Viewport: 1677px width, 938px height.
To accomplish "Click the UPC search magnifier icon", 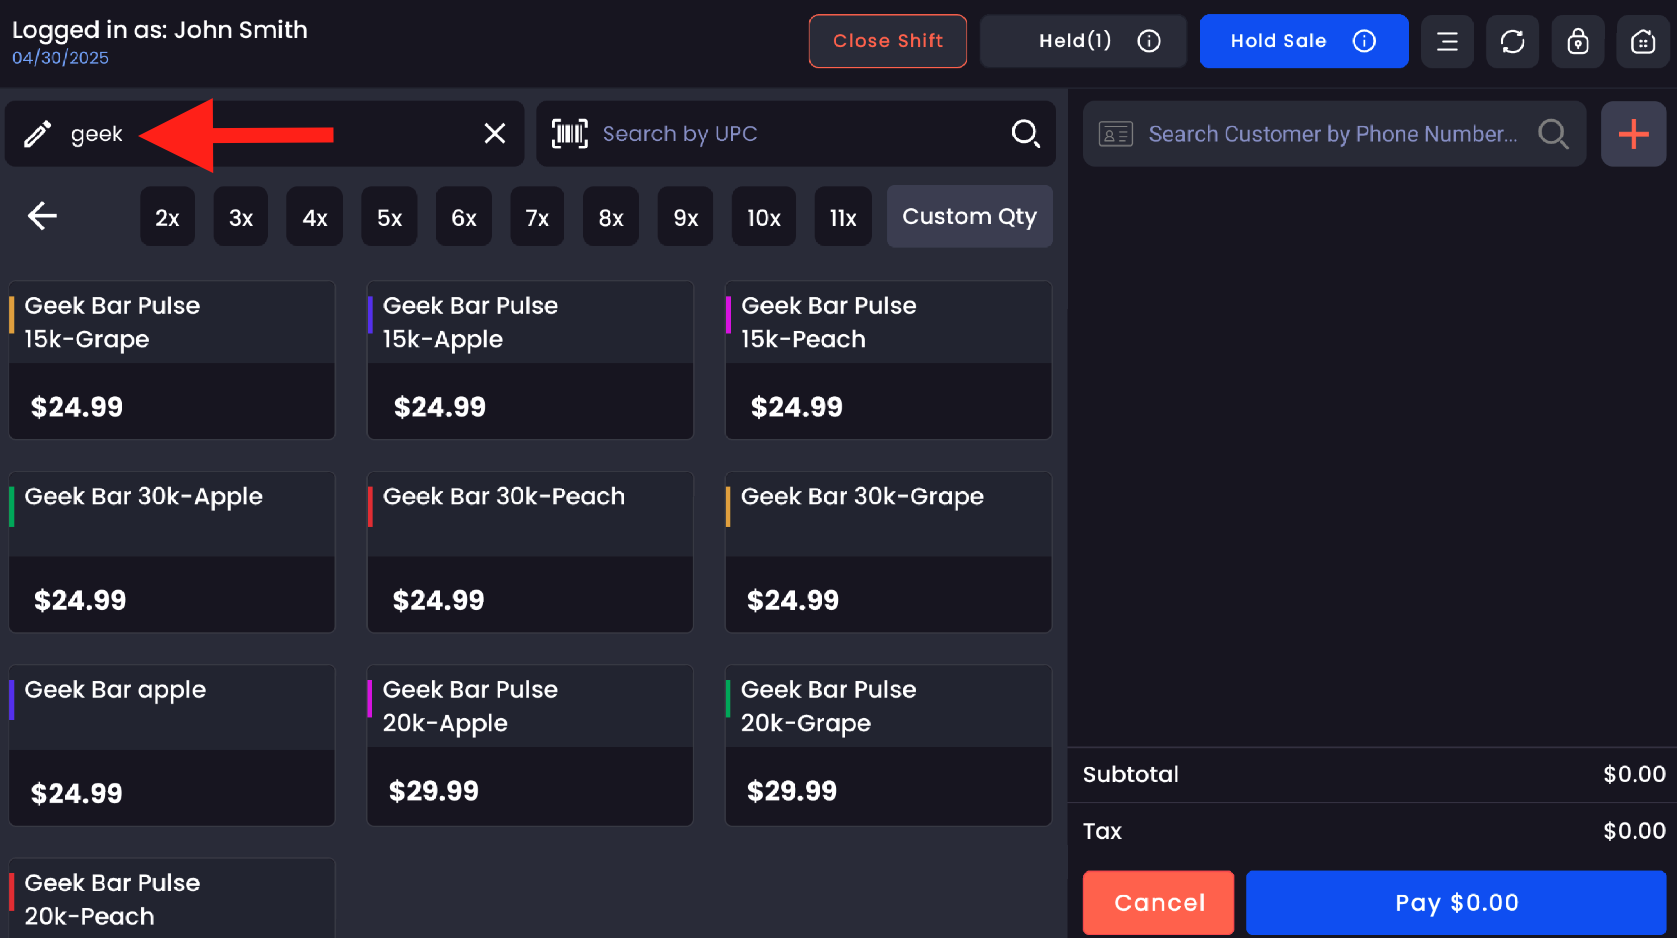I will (x=1025, y=133).
